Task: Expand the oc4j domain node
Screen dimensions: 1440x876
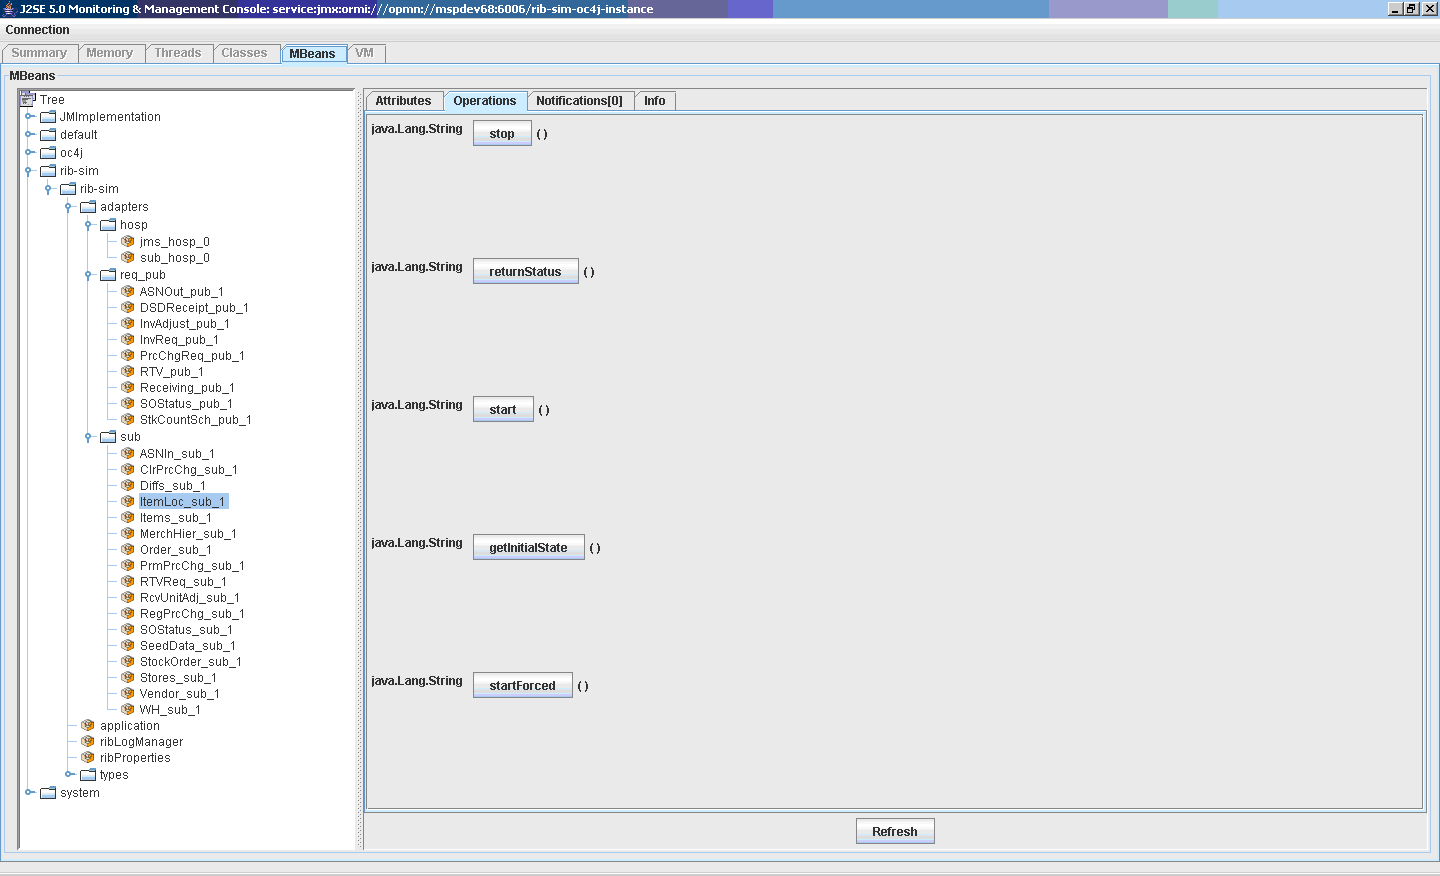Action: [x=29, y=152]
